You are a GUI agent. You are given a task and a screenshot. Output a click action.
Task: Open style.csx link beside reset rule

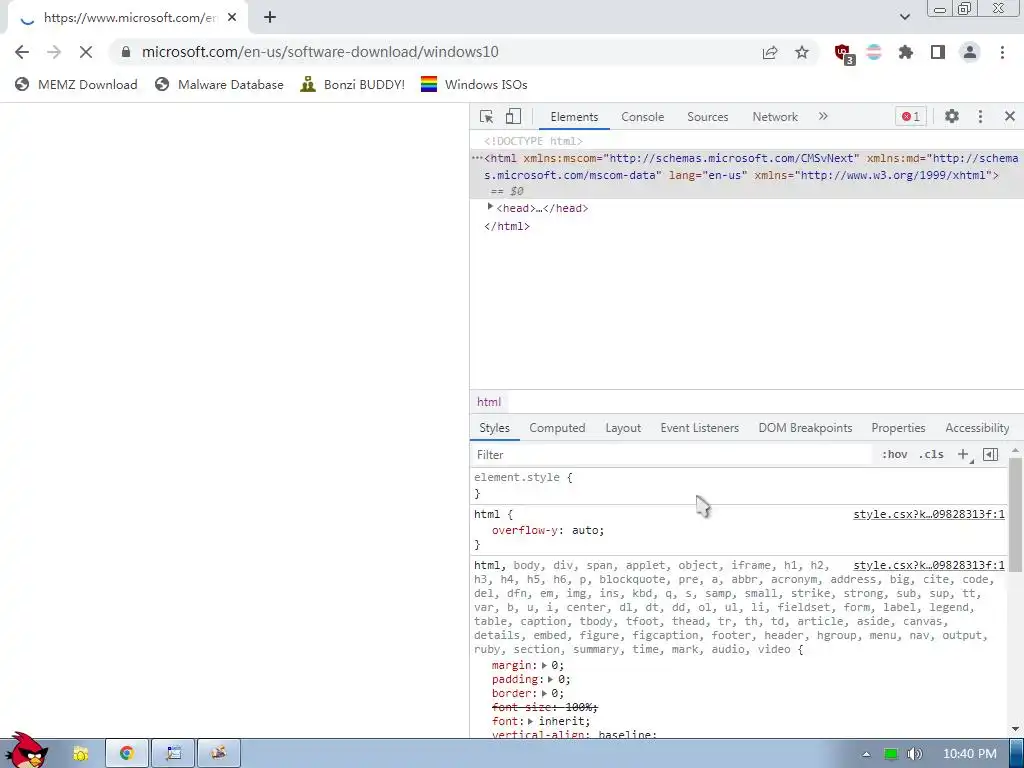[x=929, y=565]
